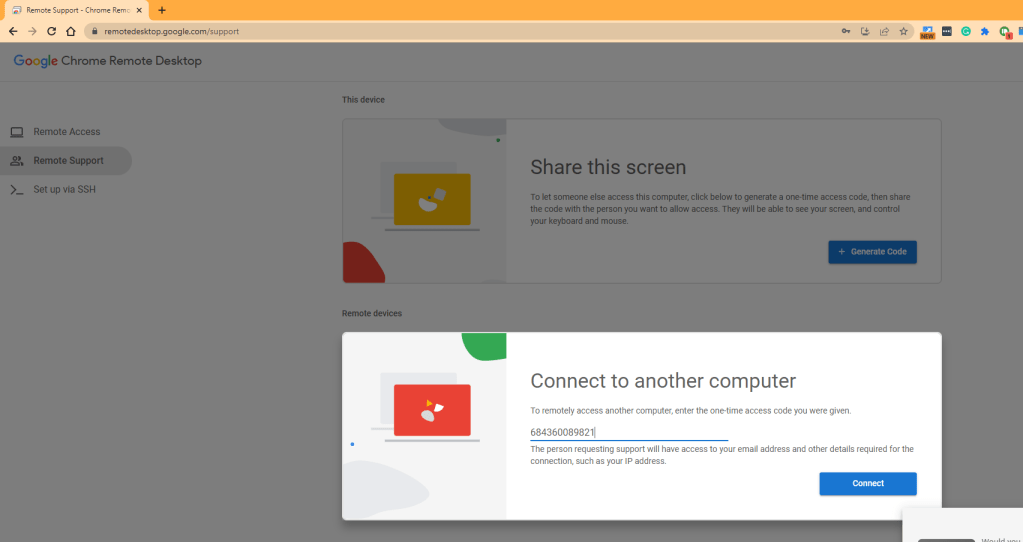Image resolution: width=1023 pixels, height=542 pixels.
Task: Open the extensions puzzle icon
Action: click(x=985, y=31)
